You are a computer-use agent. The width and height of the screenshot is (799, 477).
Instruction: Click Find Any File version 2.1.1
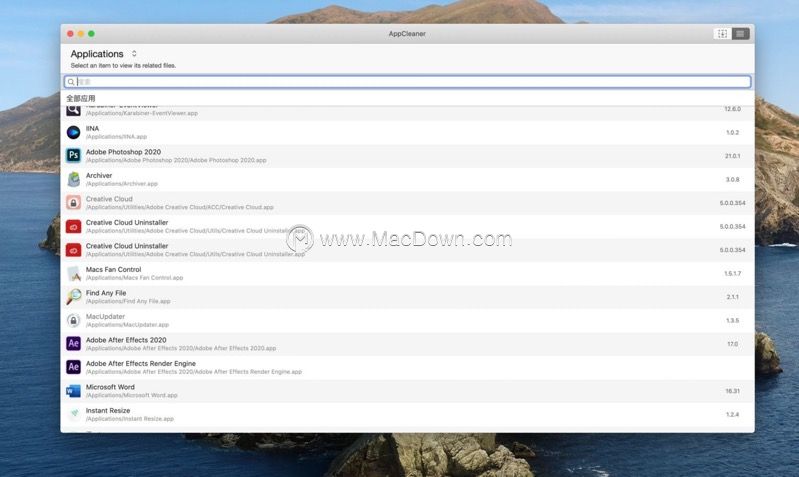tap(732, 297)
